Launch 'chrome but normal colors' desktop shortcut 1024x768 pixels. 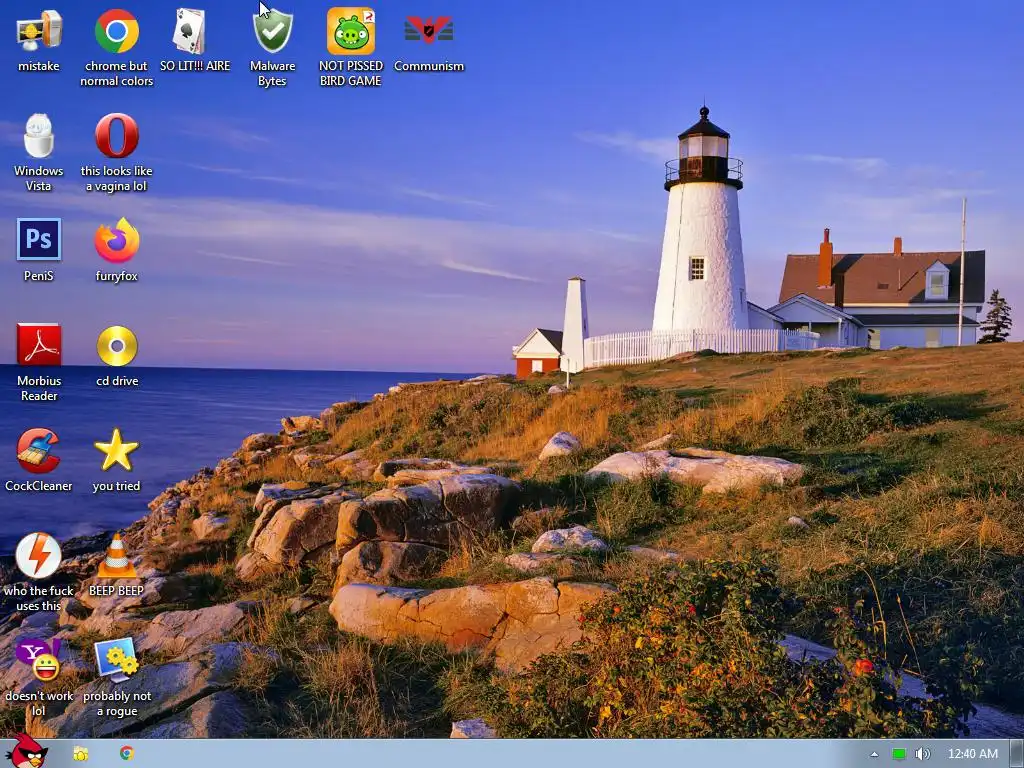[x=116, y=31]
